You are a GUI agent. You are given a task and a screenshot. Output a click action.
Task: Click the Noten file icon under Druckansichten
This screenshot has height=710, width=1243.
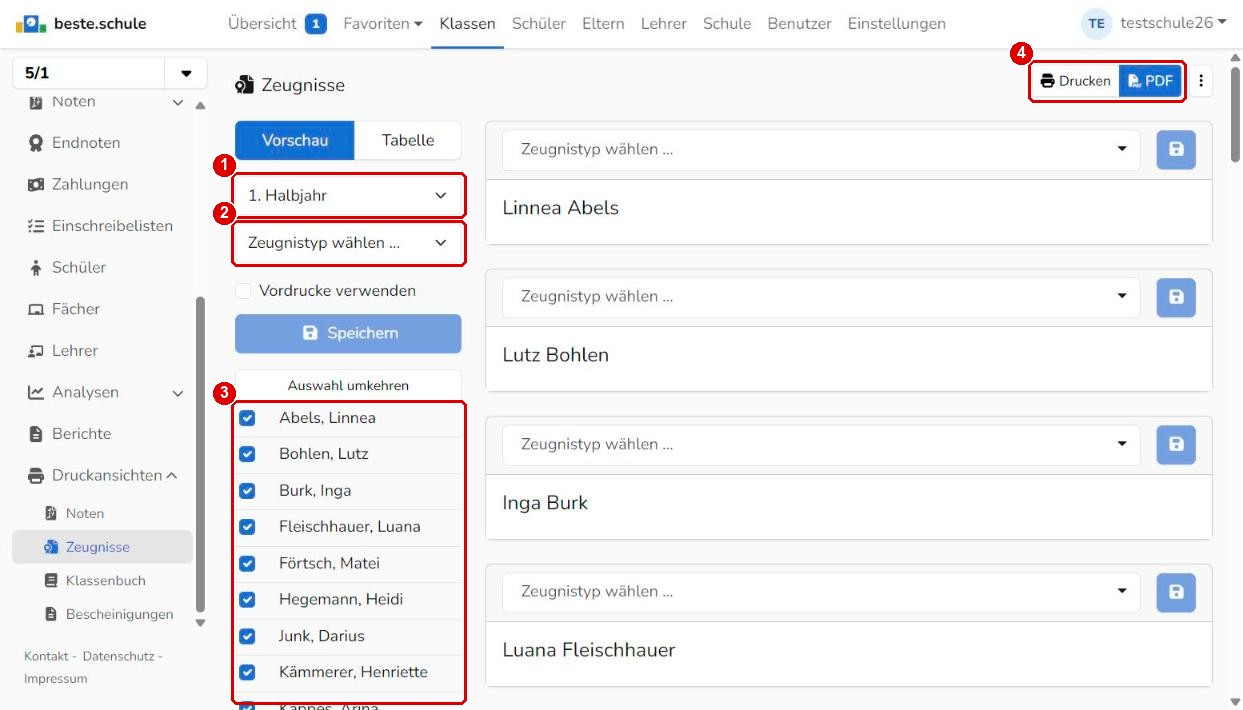[52, 513]
